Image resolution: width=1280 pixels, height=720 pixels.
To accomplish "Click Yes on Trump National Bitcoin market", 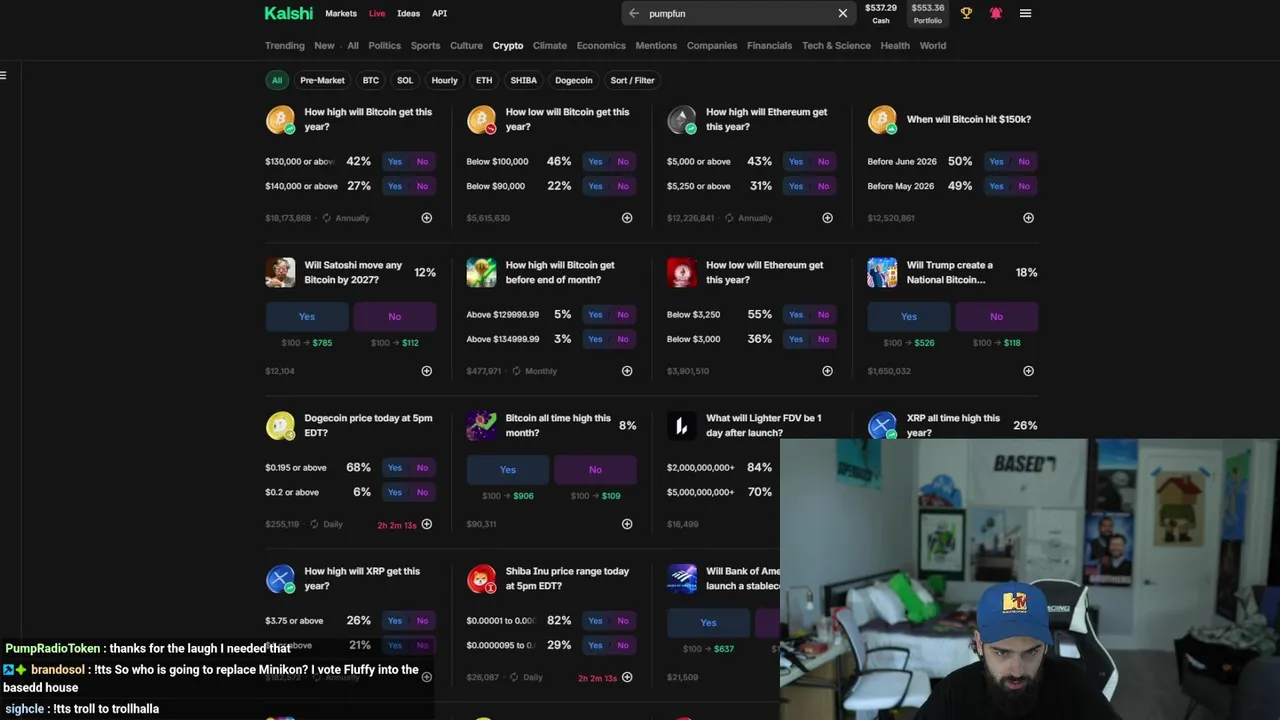I will click(909, 316).
